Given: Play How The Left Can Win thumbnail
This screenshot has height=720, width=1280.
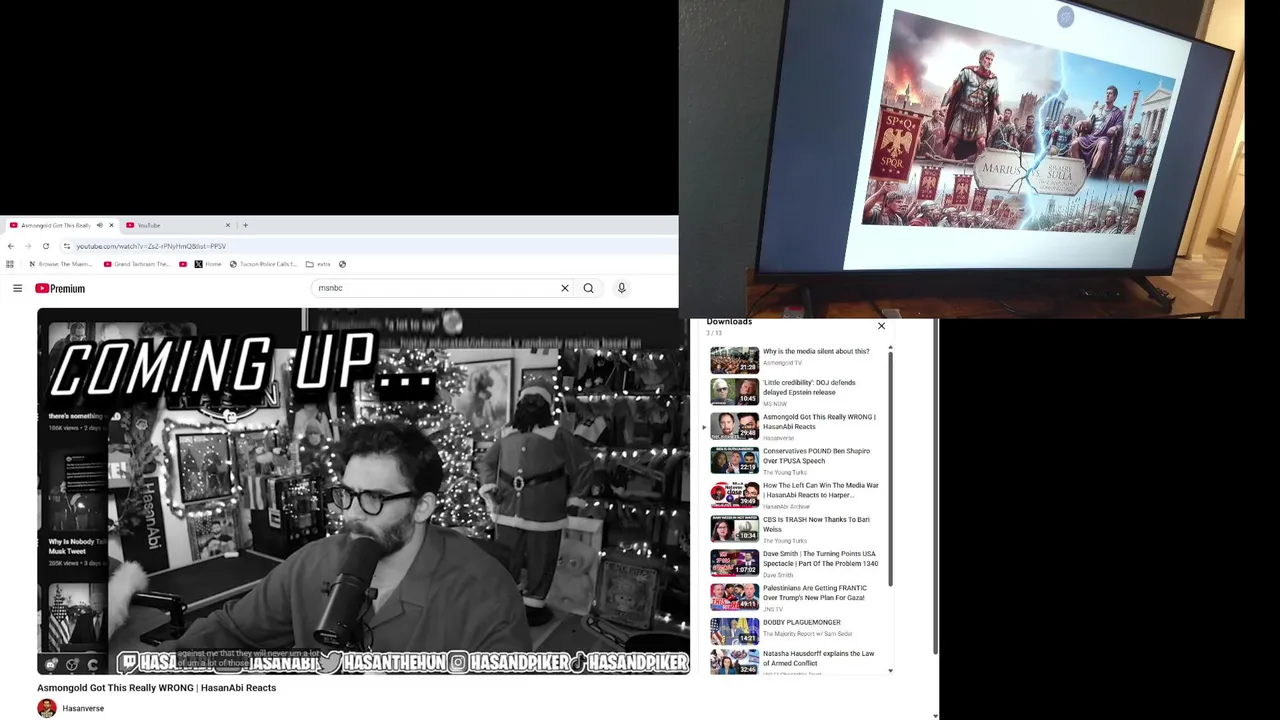Looking at the screenshot, I should [734, 494].
